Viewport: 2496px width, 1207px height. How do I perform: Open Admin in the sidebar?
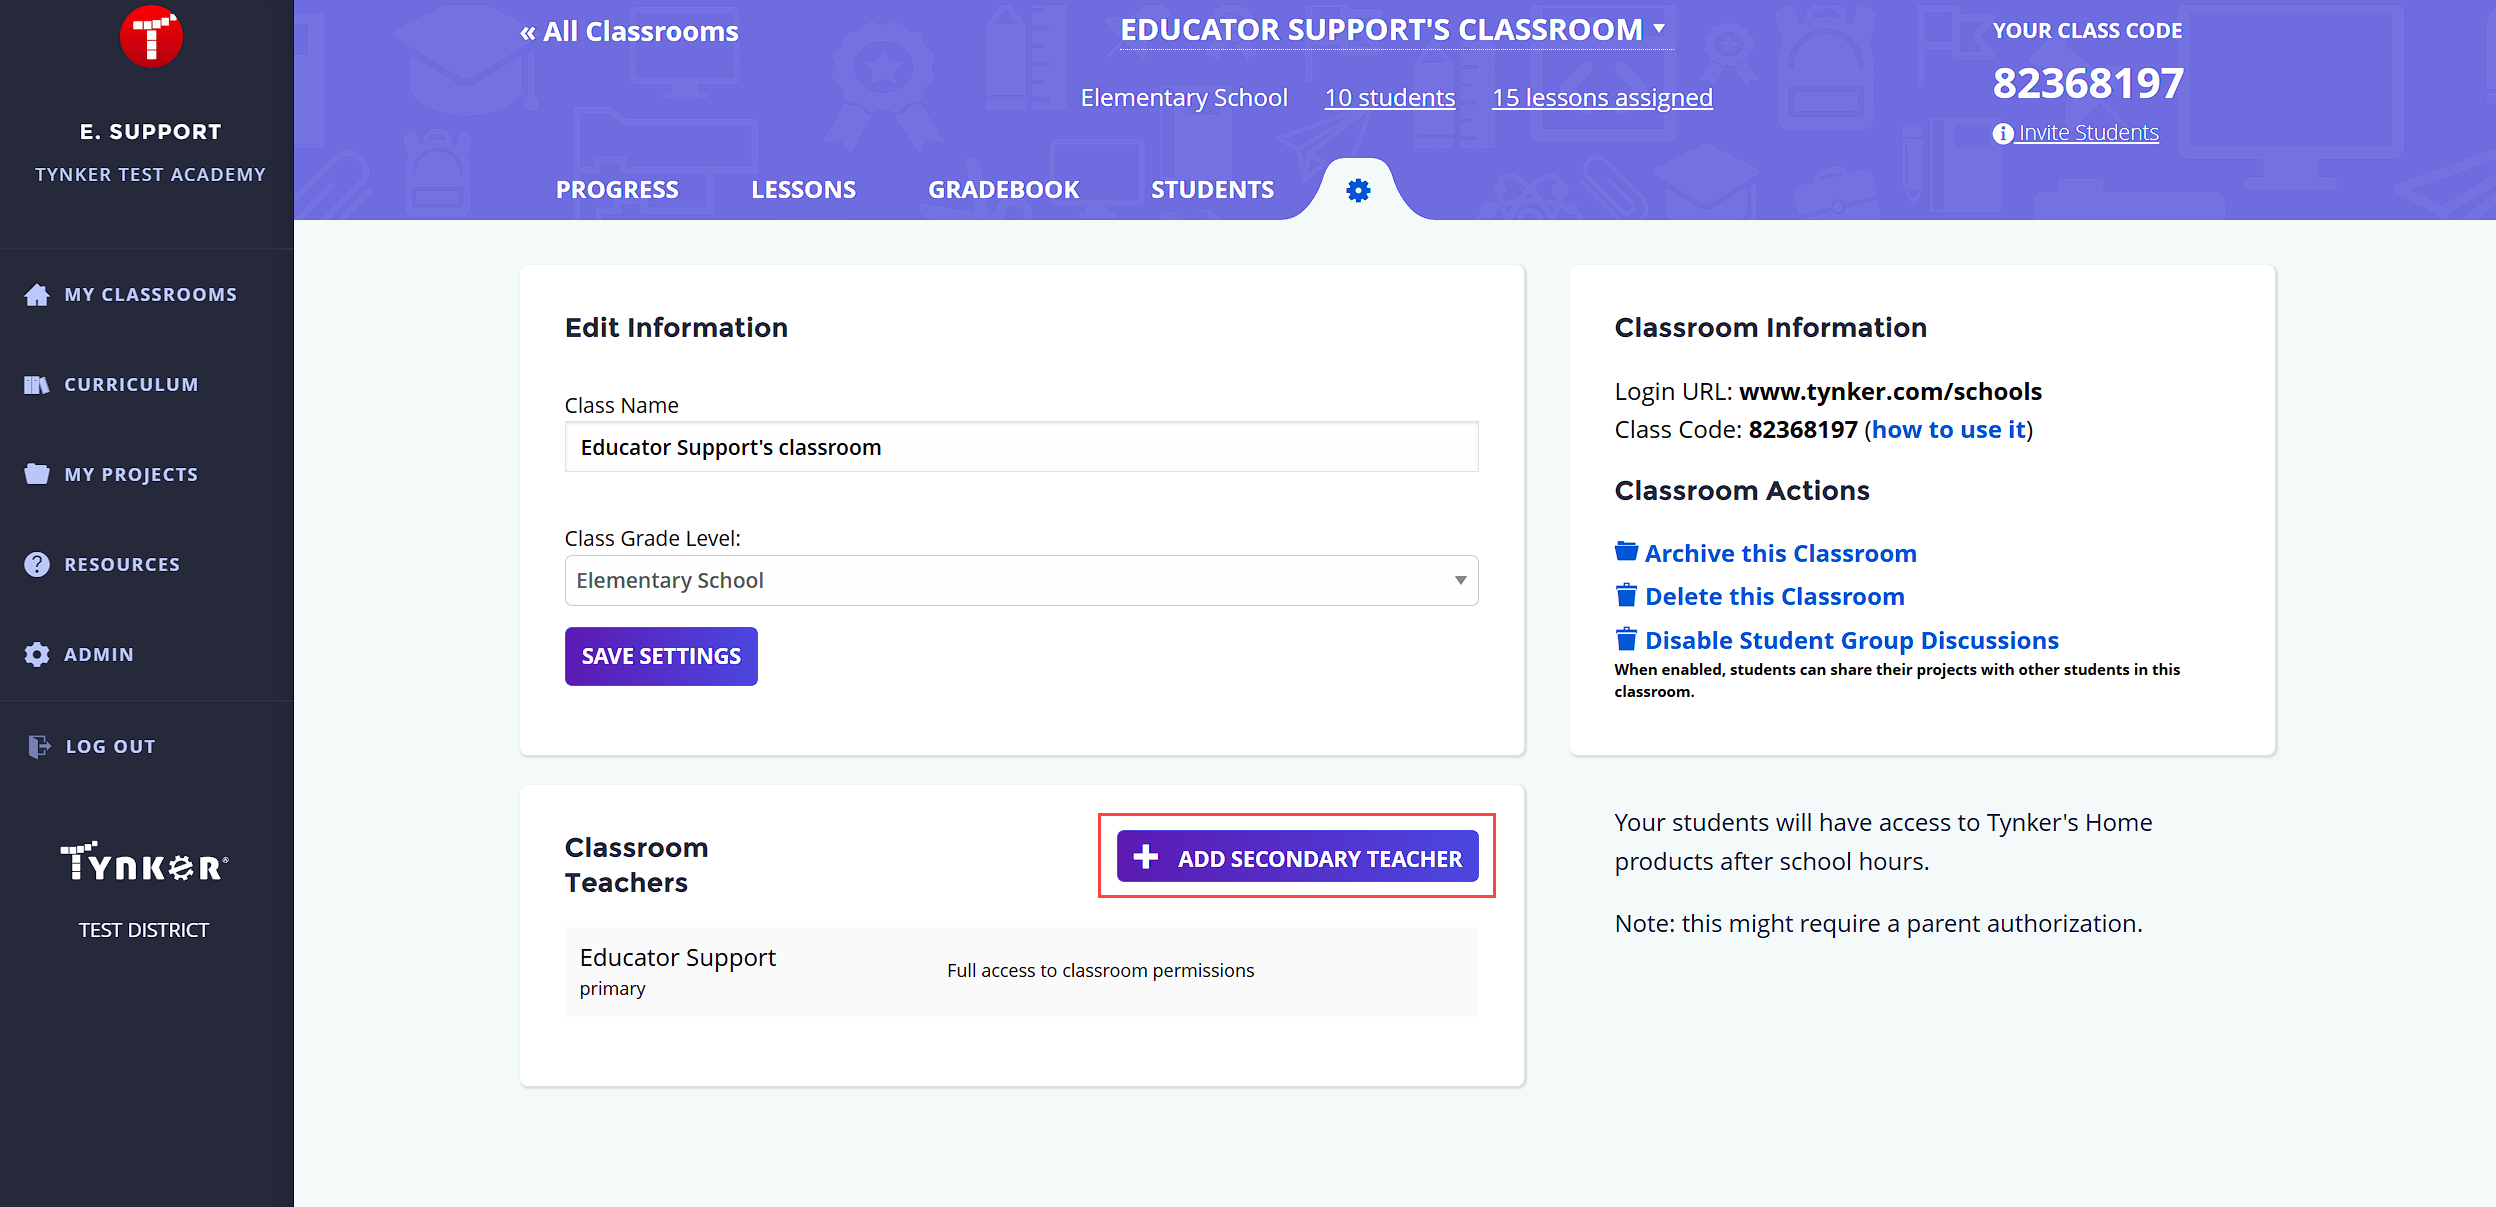[x=99, y=655]
